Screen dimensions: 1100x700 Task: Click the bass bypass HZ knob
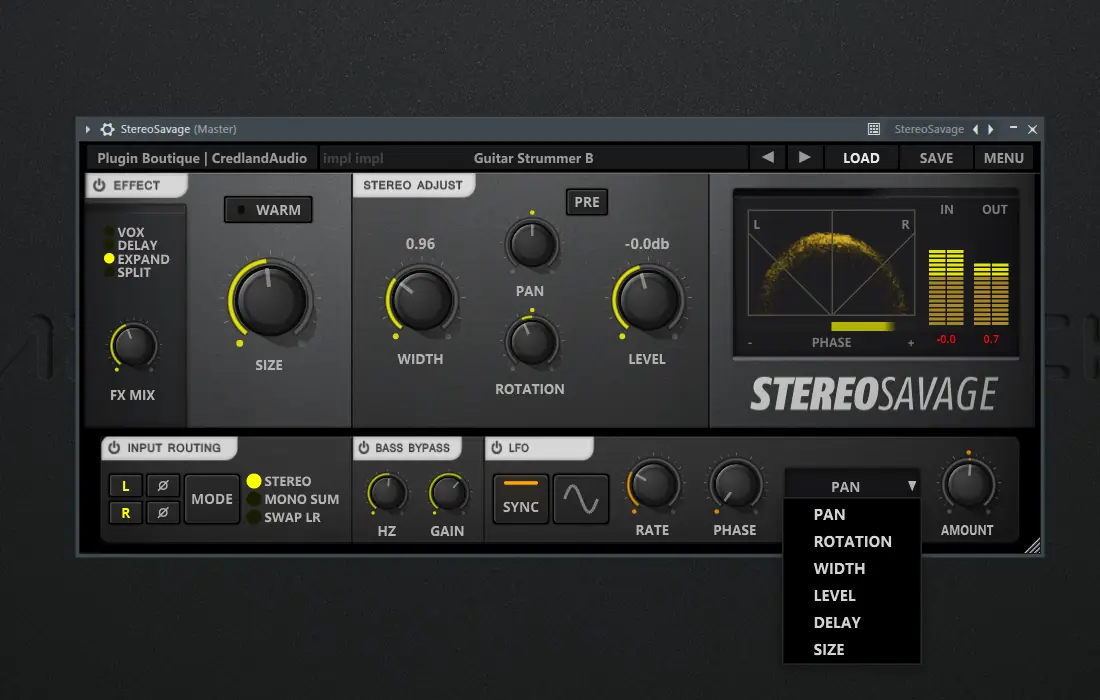click(387, 492)
